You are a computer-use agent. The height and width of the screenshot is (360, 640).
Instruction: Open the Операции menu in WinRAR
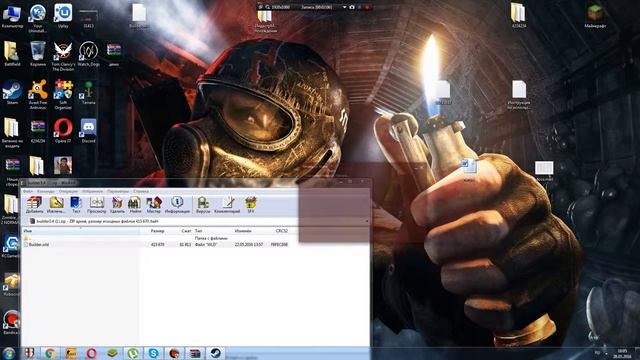[68, 191]
